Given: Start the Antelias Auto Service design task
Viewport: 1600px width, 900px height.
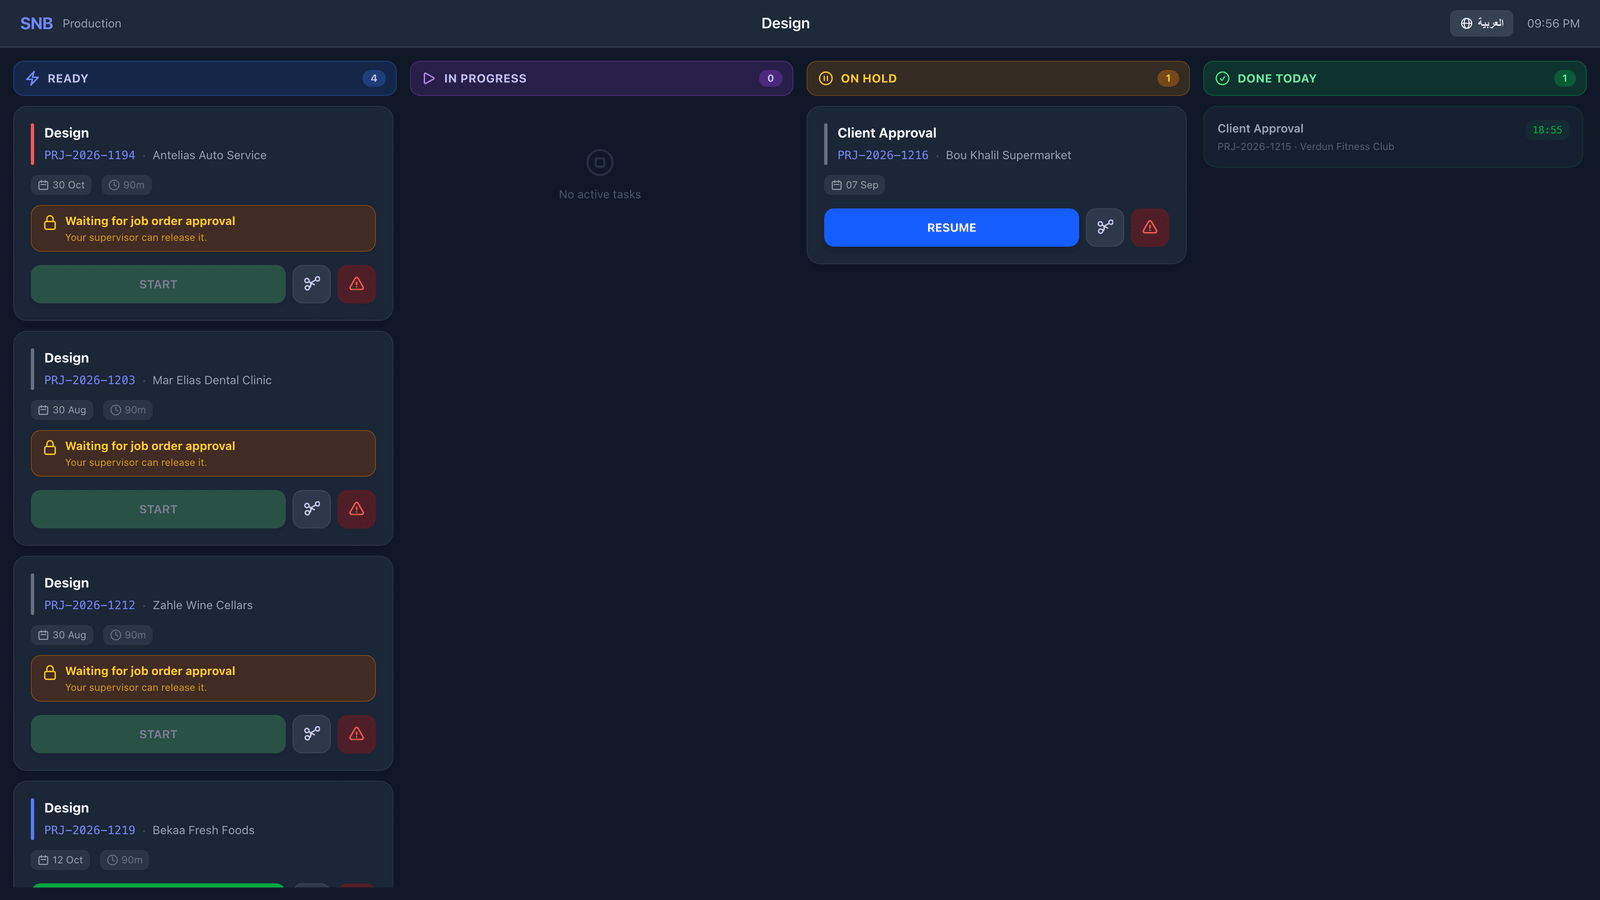Looking at the screenshot, I should coord(158,284).
